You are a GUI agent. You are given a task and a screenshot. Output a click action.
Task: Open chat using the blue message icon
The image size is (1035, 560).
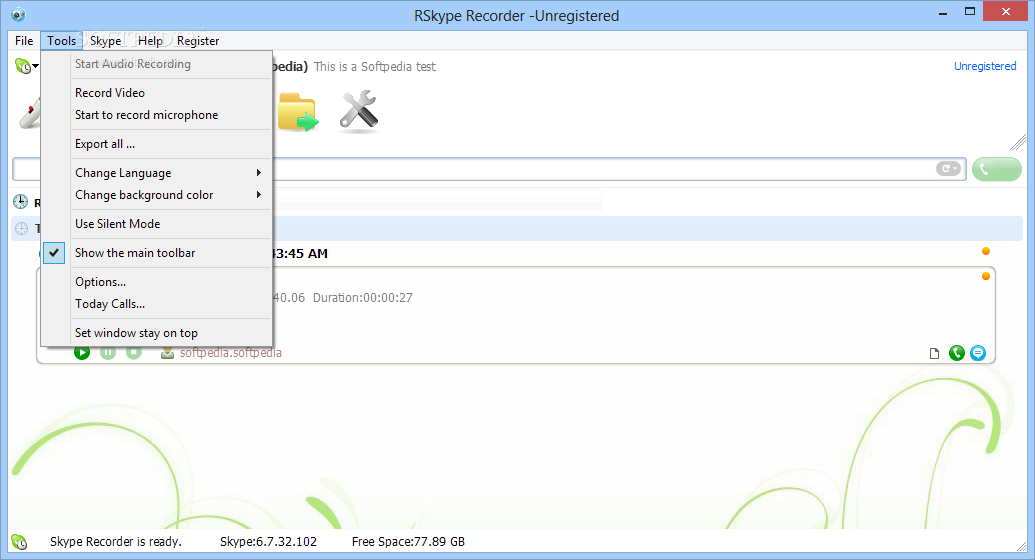[x=978, y=353]
